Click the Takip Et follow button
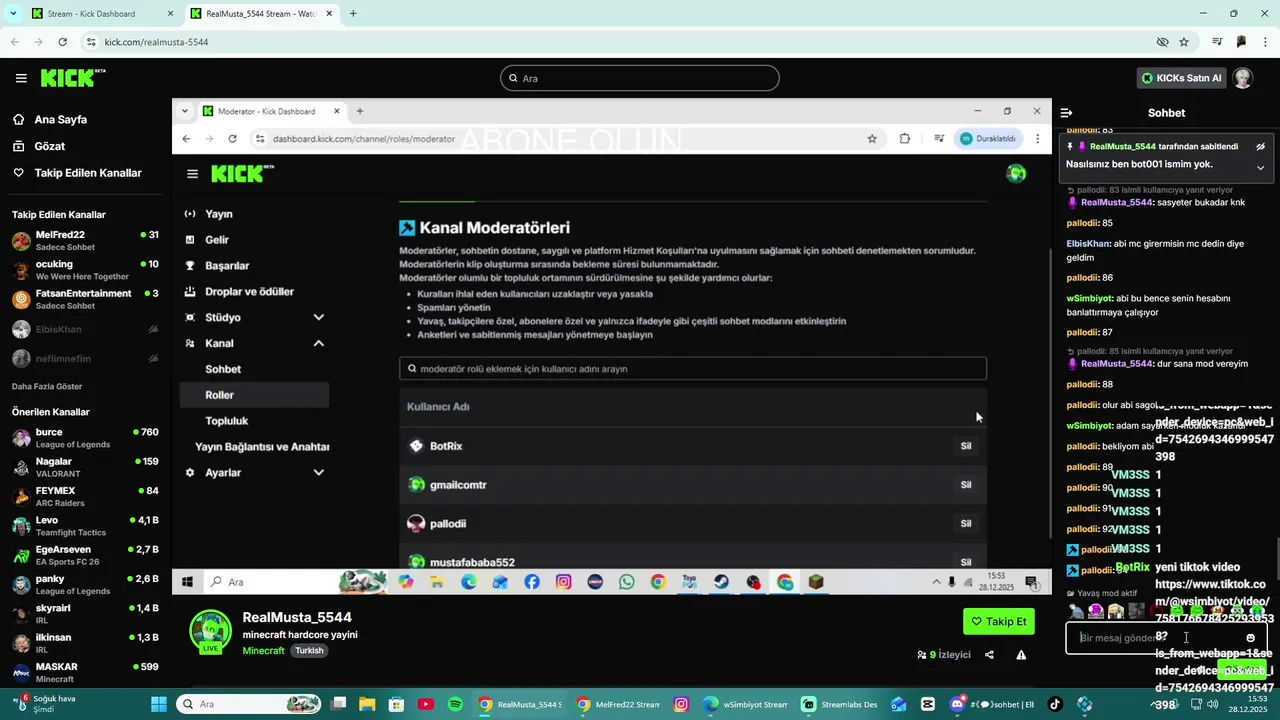The width and height of the screenshot is (1280, 720). click(x=999, y=621)
